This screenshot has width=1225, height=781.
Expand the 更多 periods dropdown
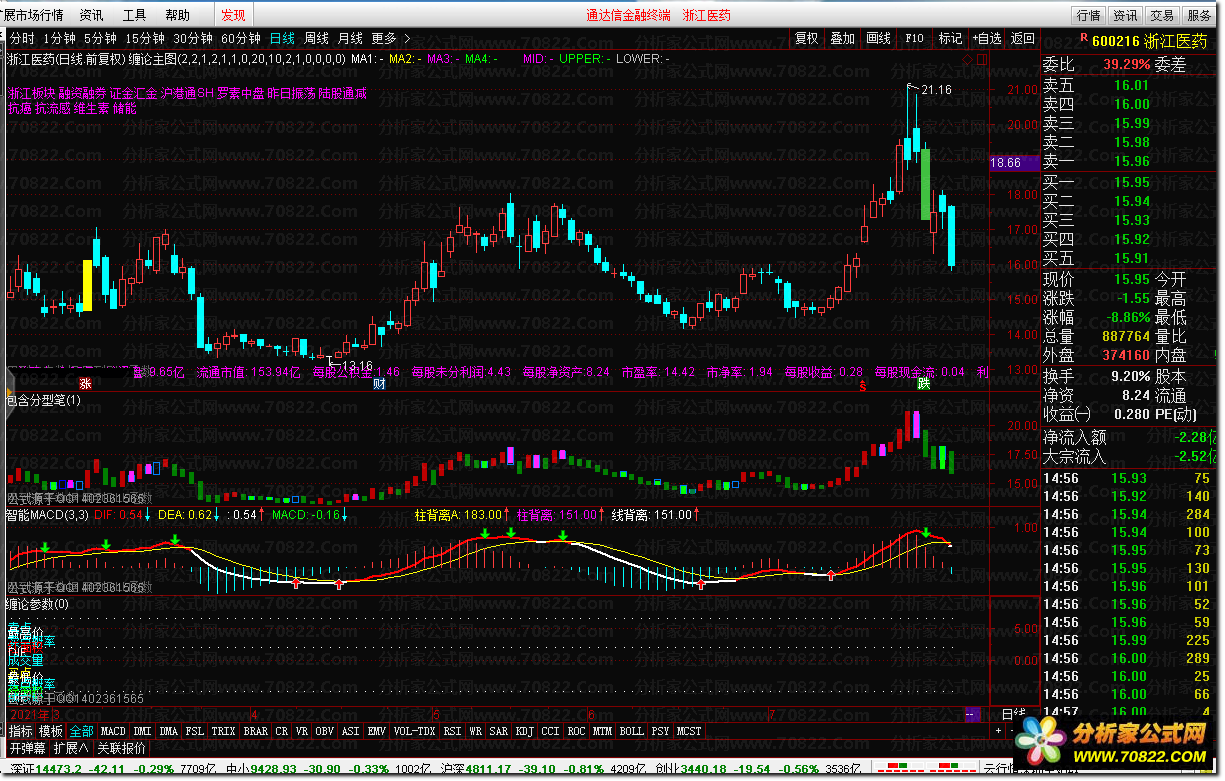pos(390,39)
